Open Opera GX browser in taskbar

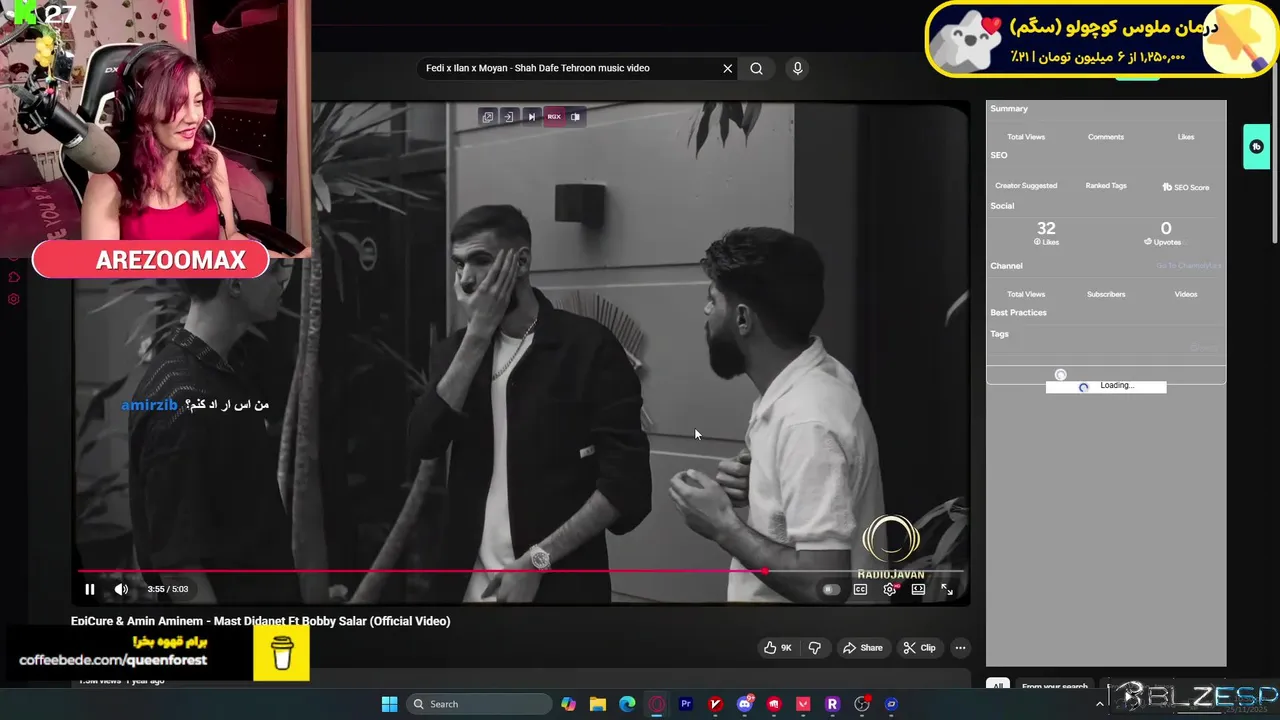pyautogui.click(x=656, y=704)
